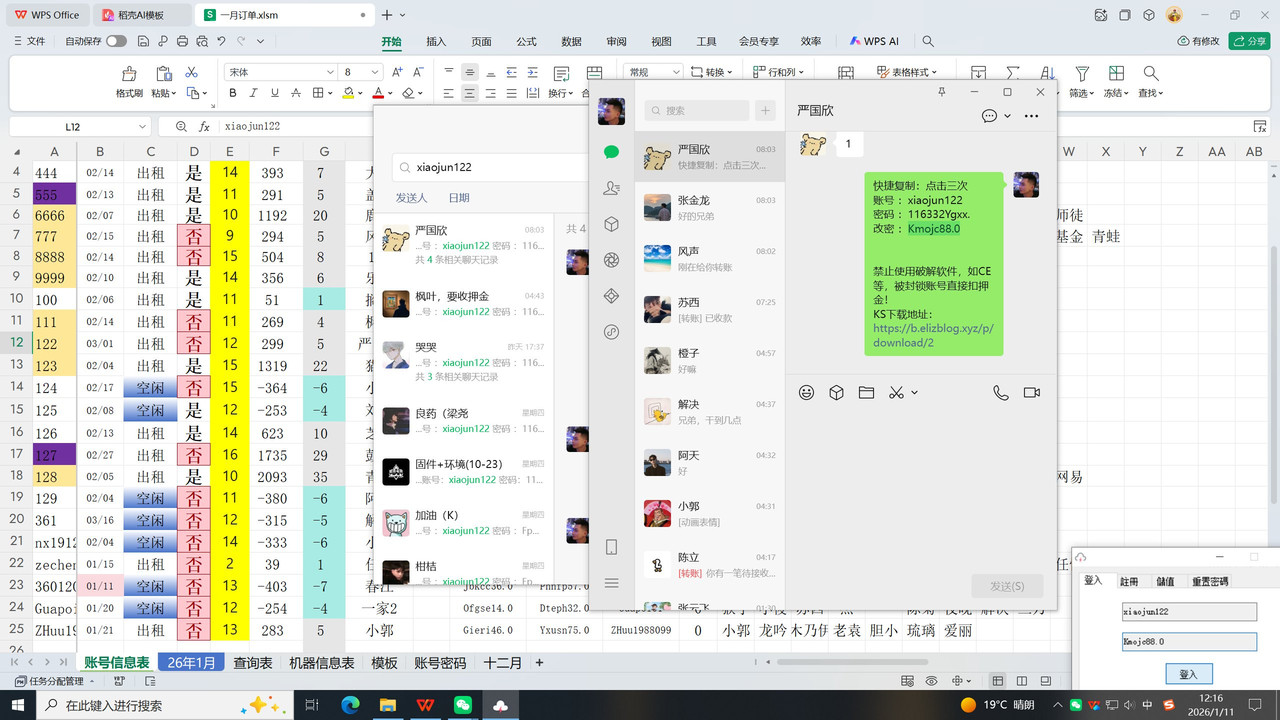Click the yellow fill color swatch icon
Screen dimensions: 1280x720
coord(348,93)
